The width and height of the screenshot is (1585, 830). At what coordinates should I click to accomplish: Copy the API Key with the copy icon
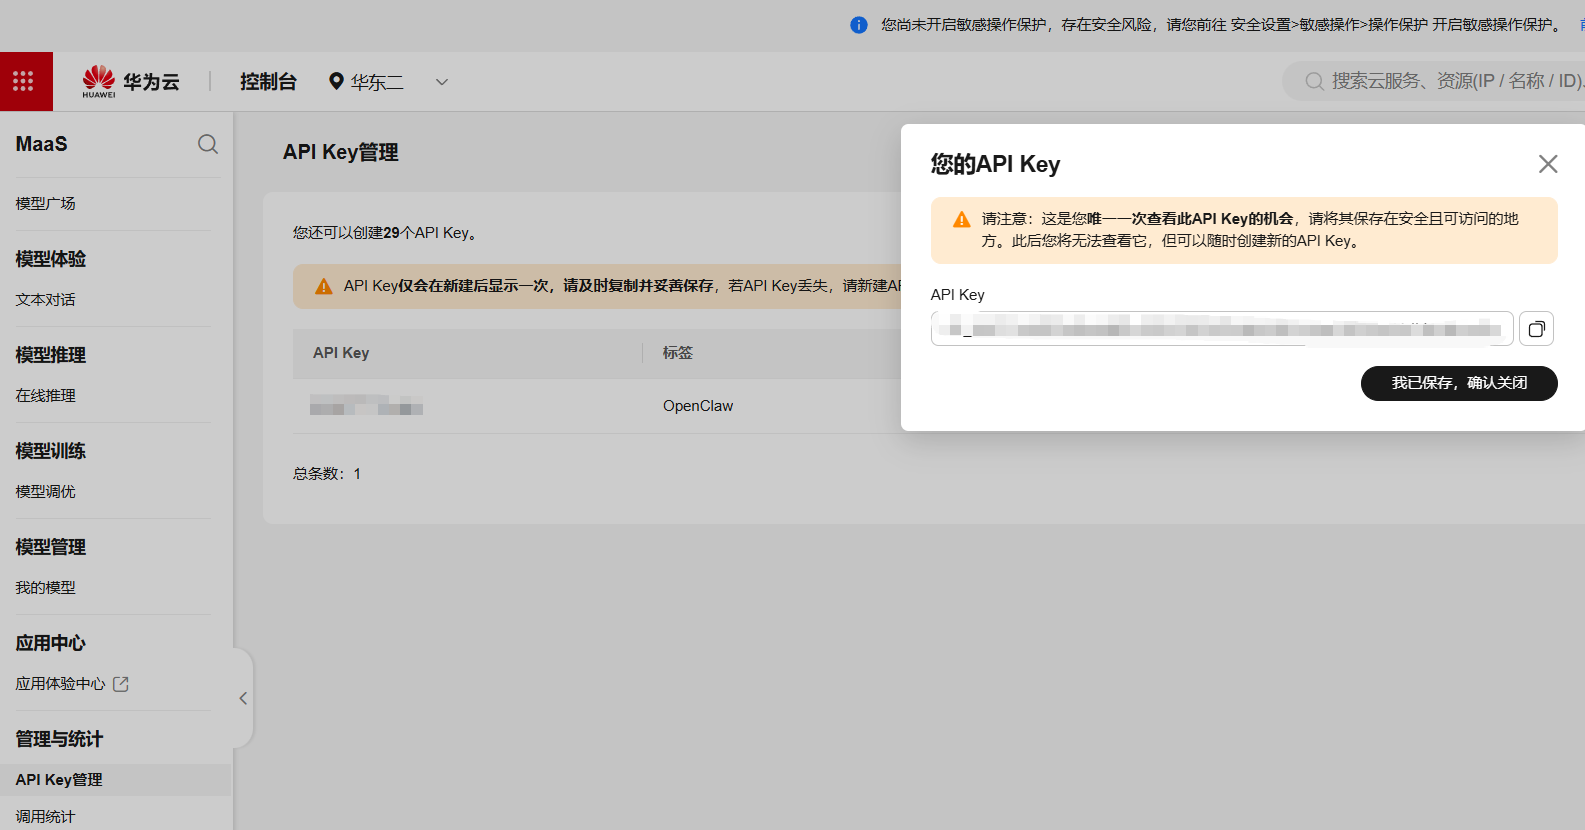pyautogui.click(x=1536, y=329)
